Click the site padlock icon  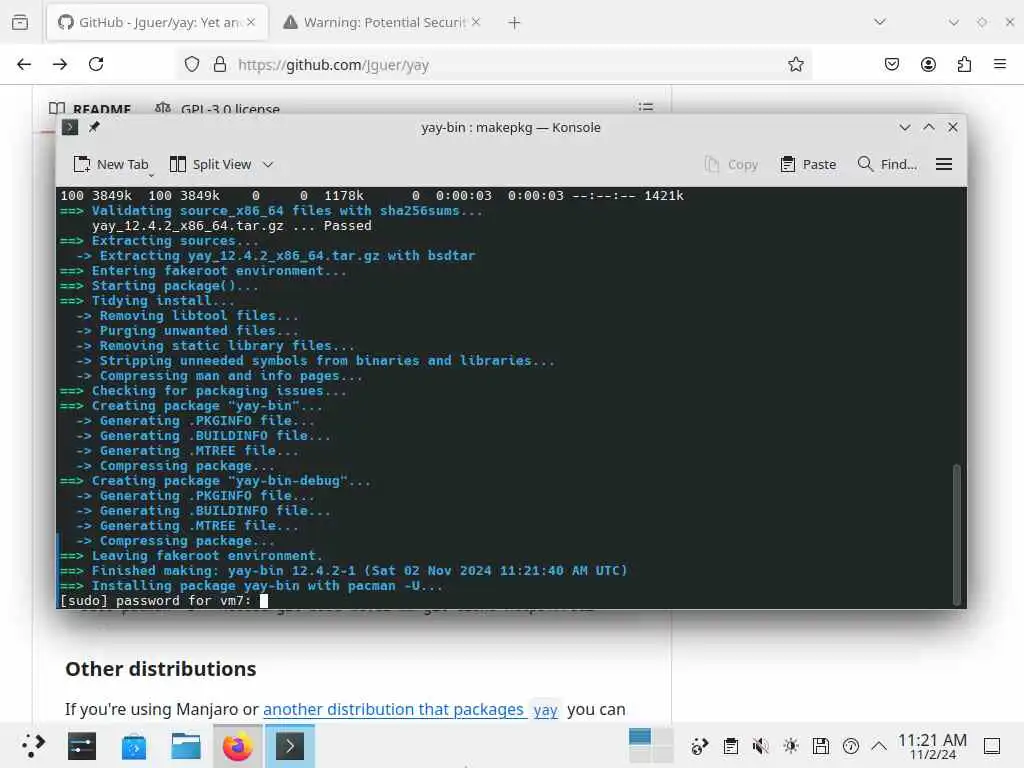pyautogui.click(x=220, y=65)
